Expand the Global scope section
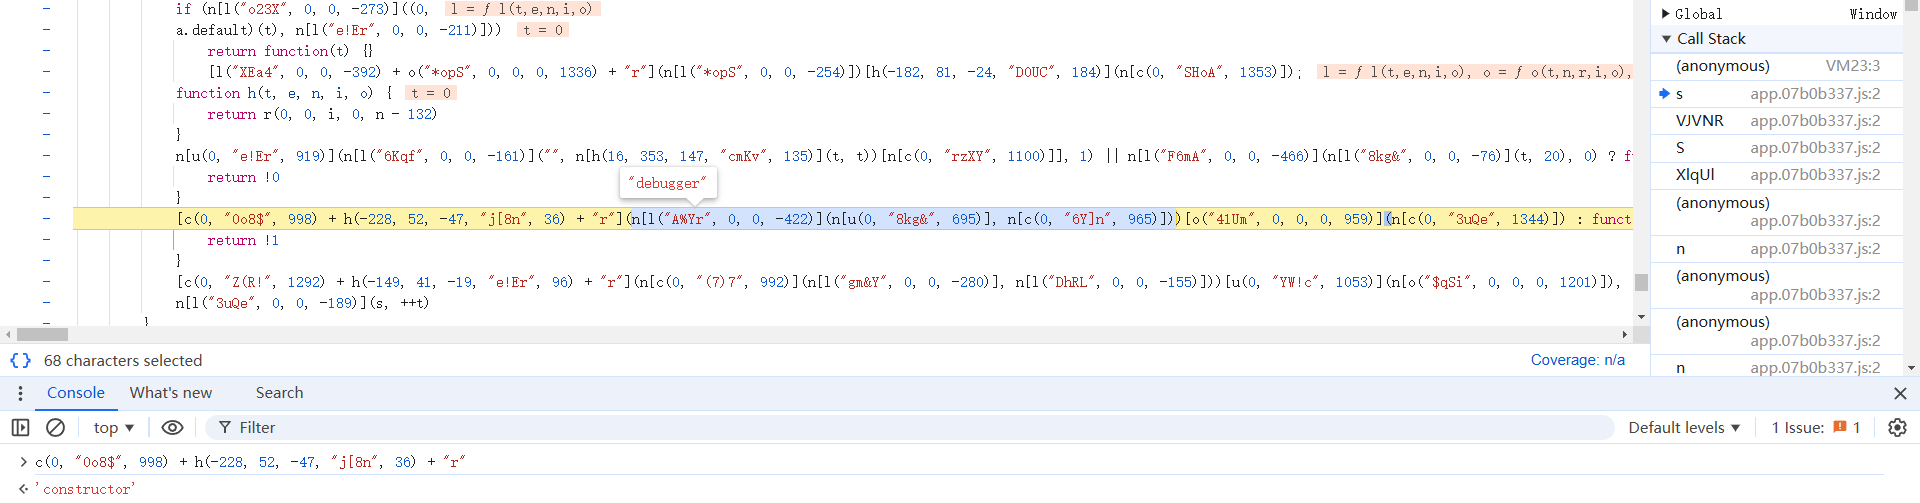This screenshot has height=503, width=1920. click(1666, 14)
